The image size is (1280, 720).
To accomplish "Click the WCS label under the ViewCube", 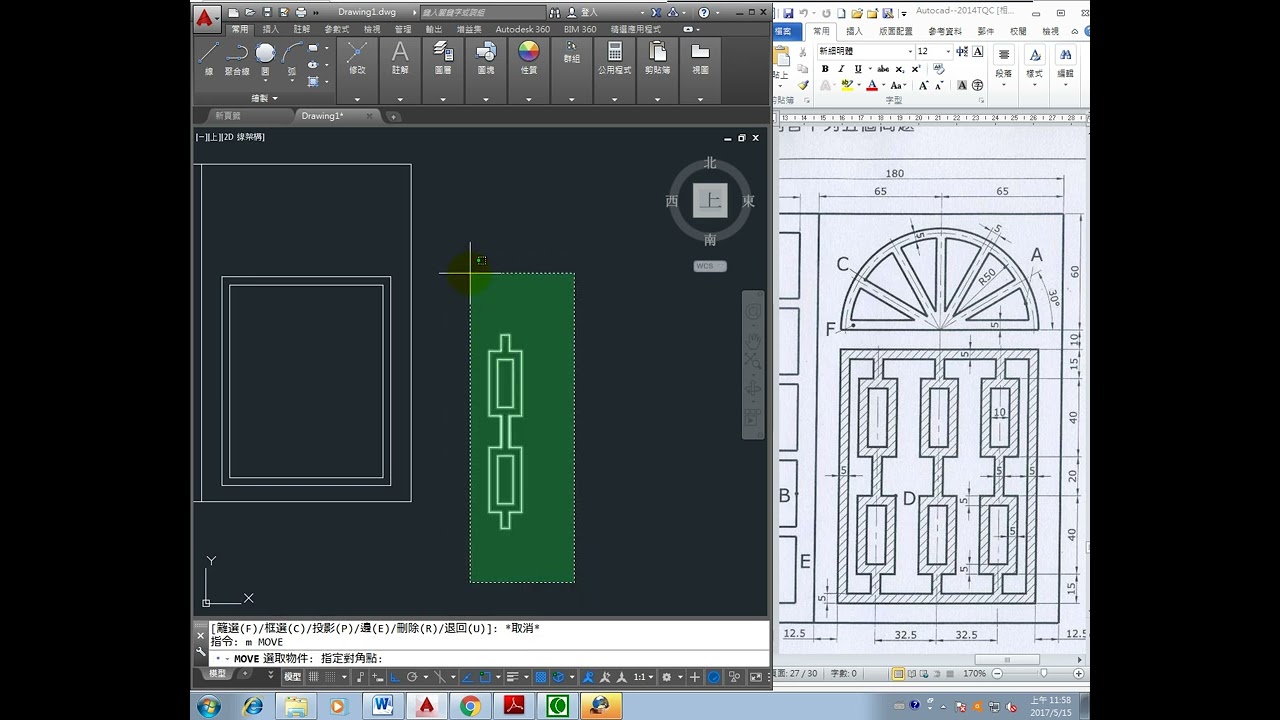I will coord(710,266).
